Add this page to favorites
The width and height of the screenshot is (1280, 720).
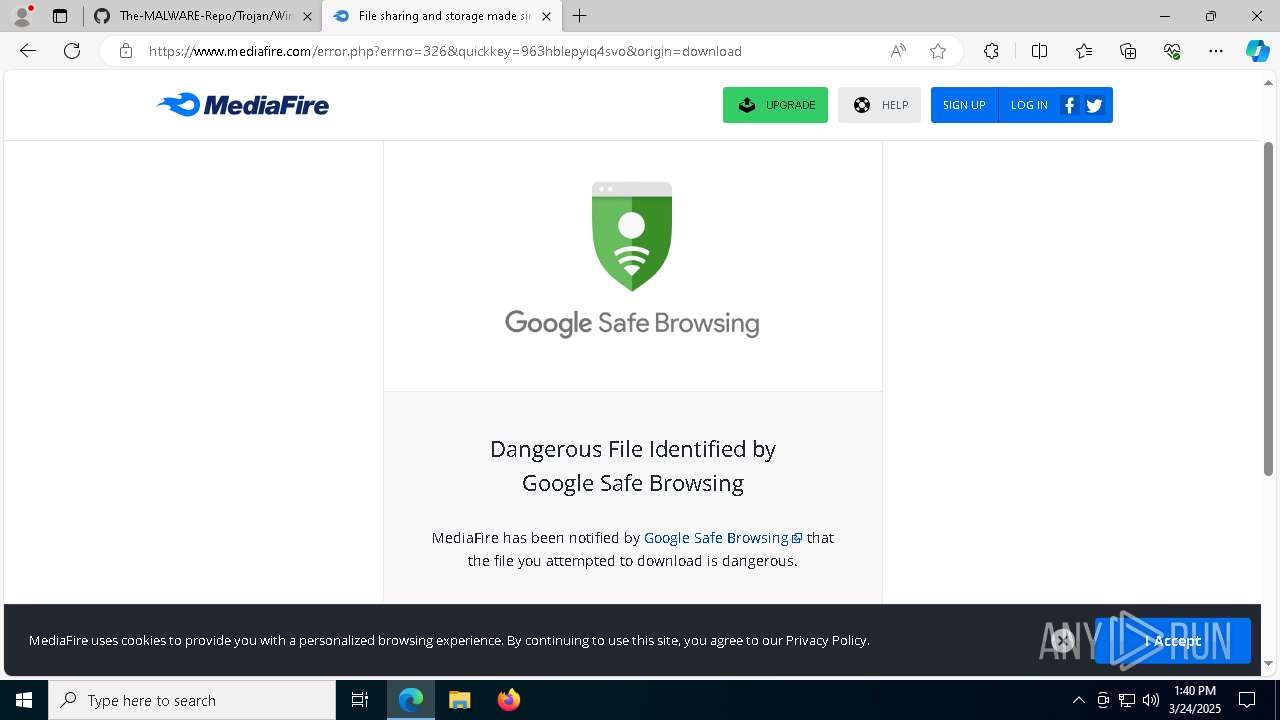pos(937,51)
